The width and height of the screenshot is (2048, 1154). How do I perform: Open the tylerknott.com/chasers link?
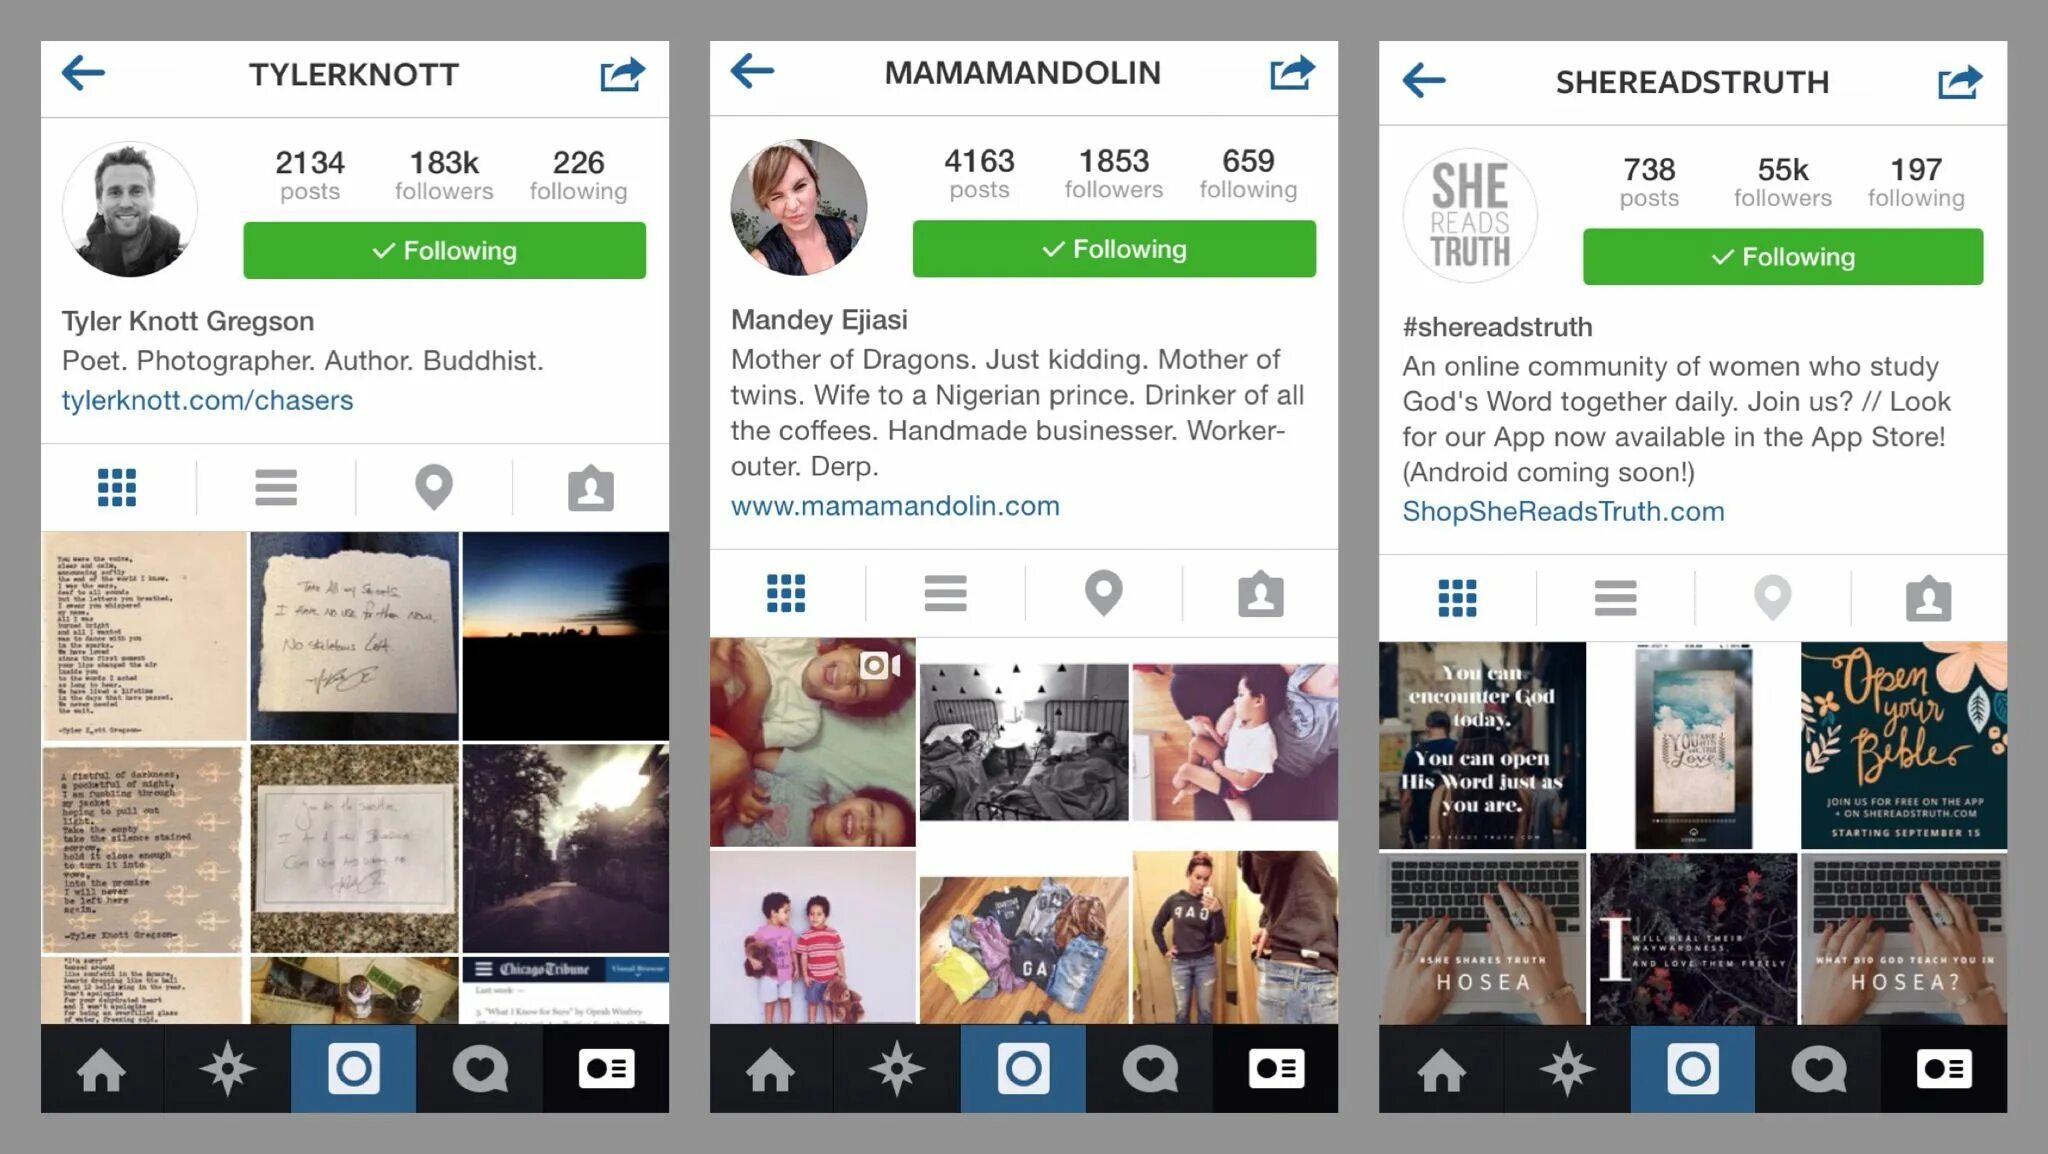click(207, 400)
